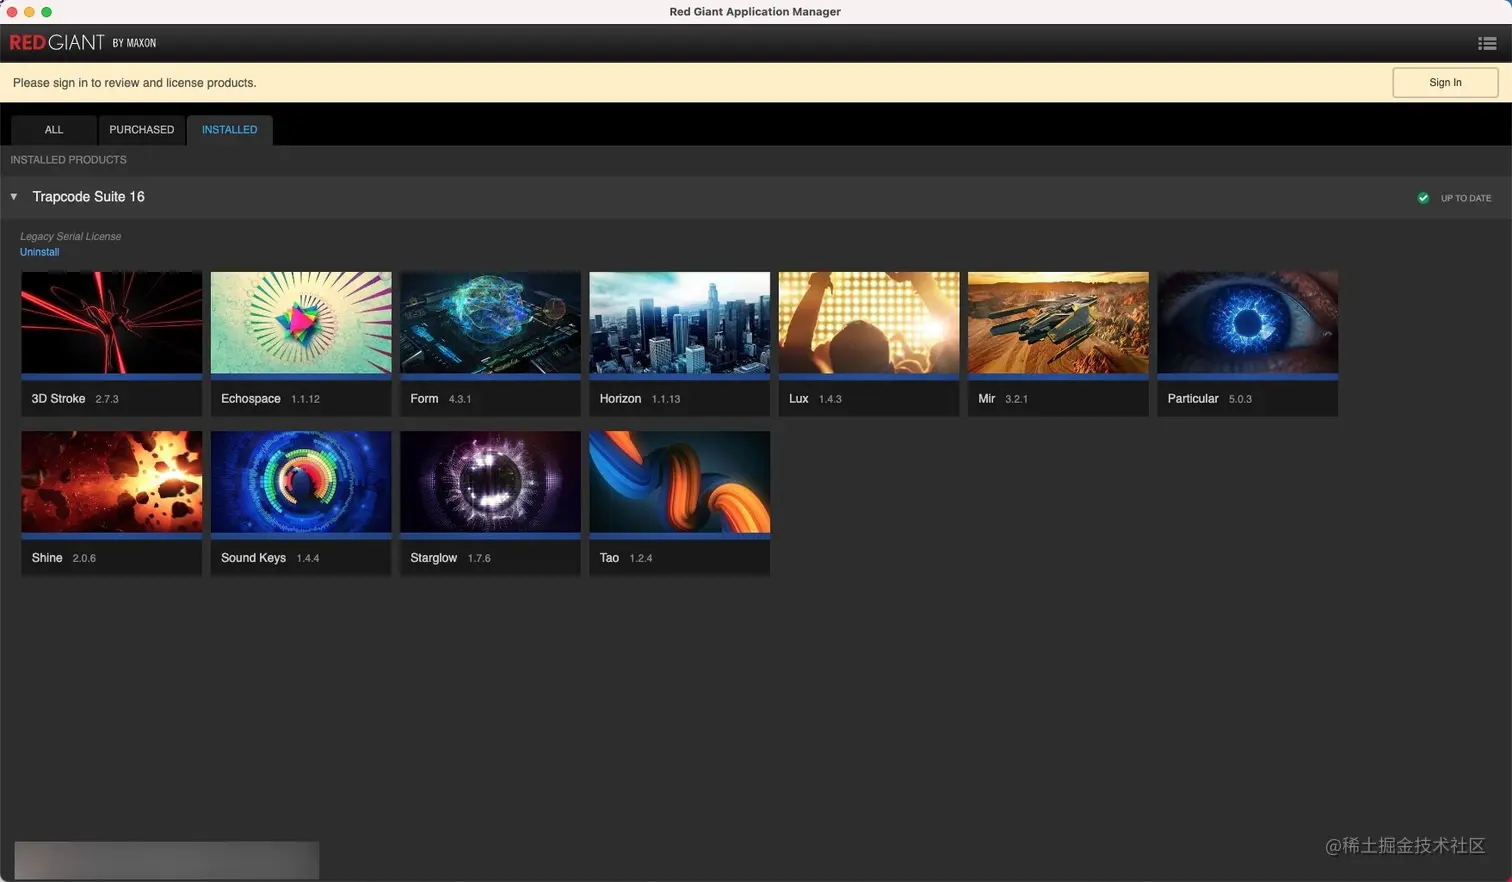This screenshot has width=1512, height=882.
Task: Click the Red Giant by Maxon logo
Action: (x=83, y=43)
